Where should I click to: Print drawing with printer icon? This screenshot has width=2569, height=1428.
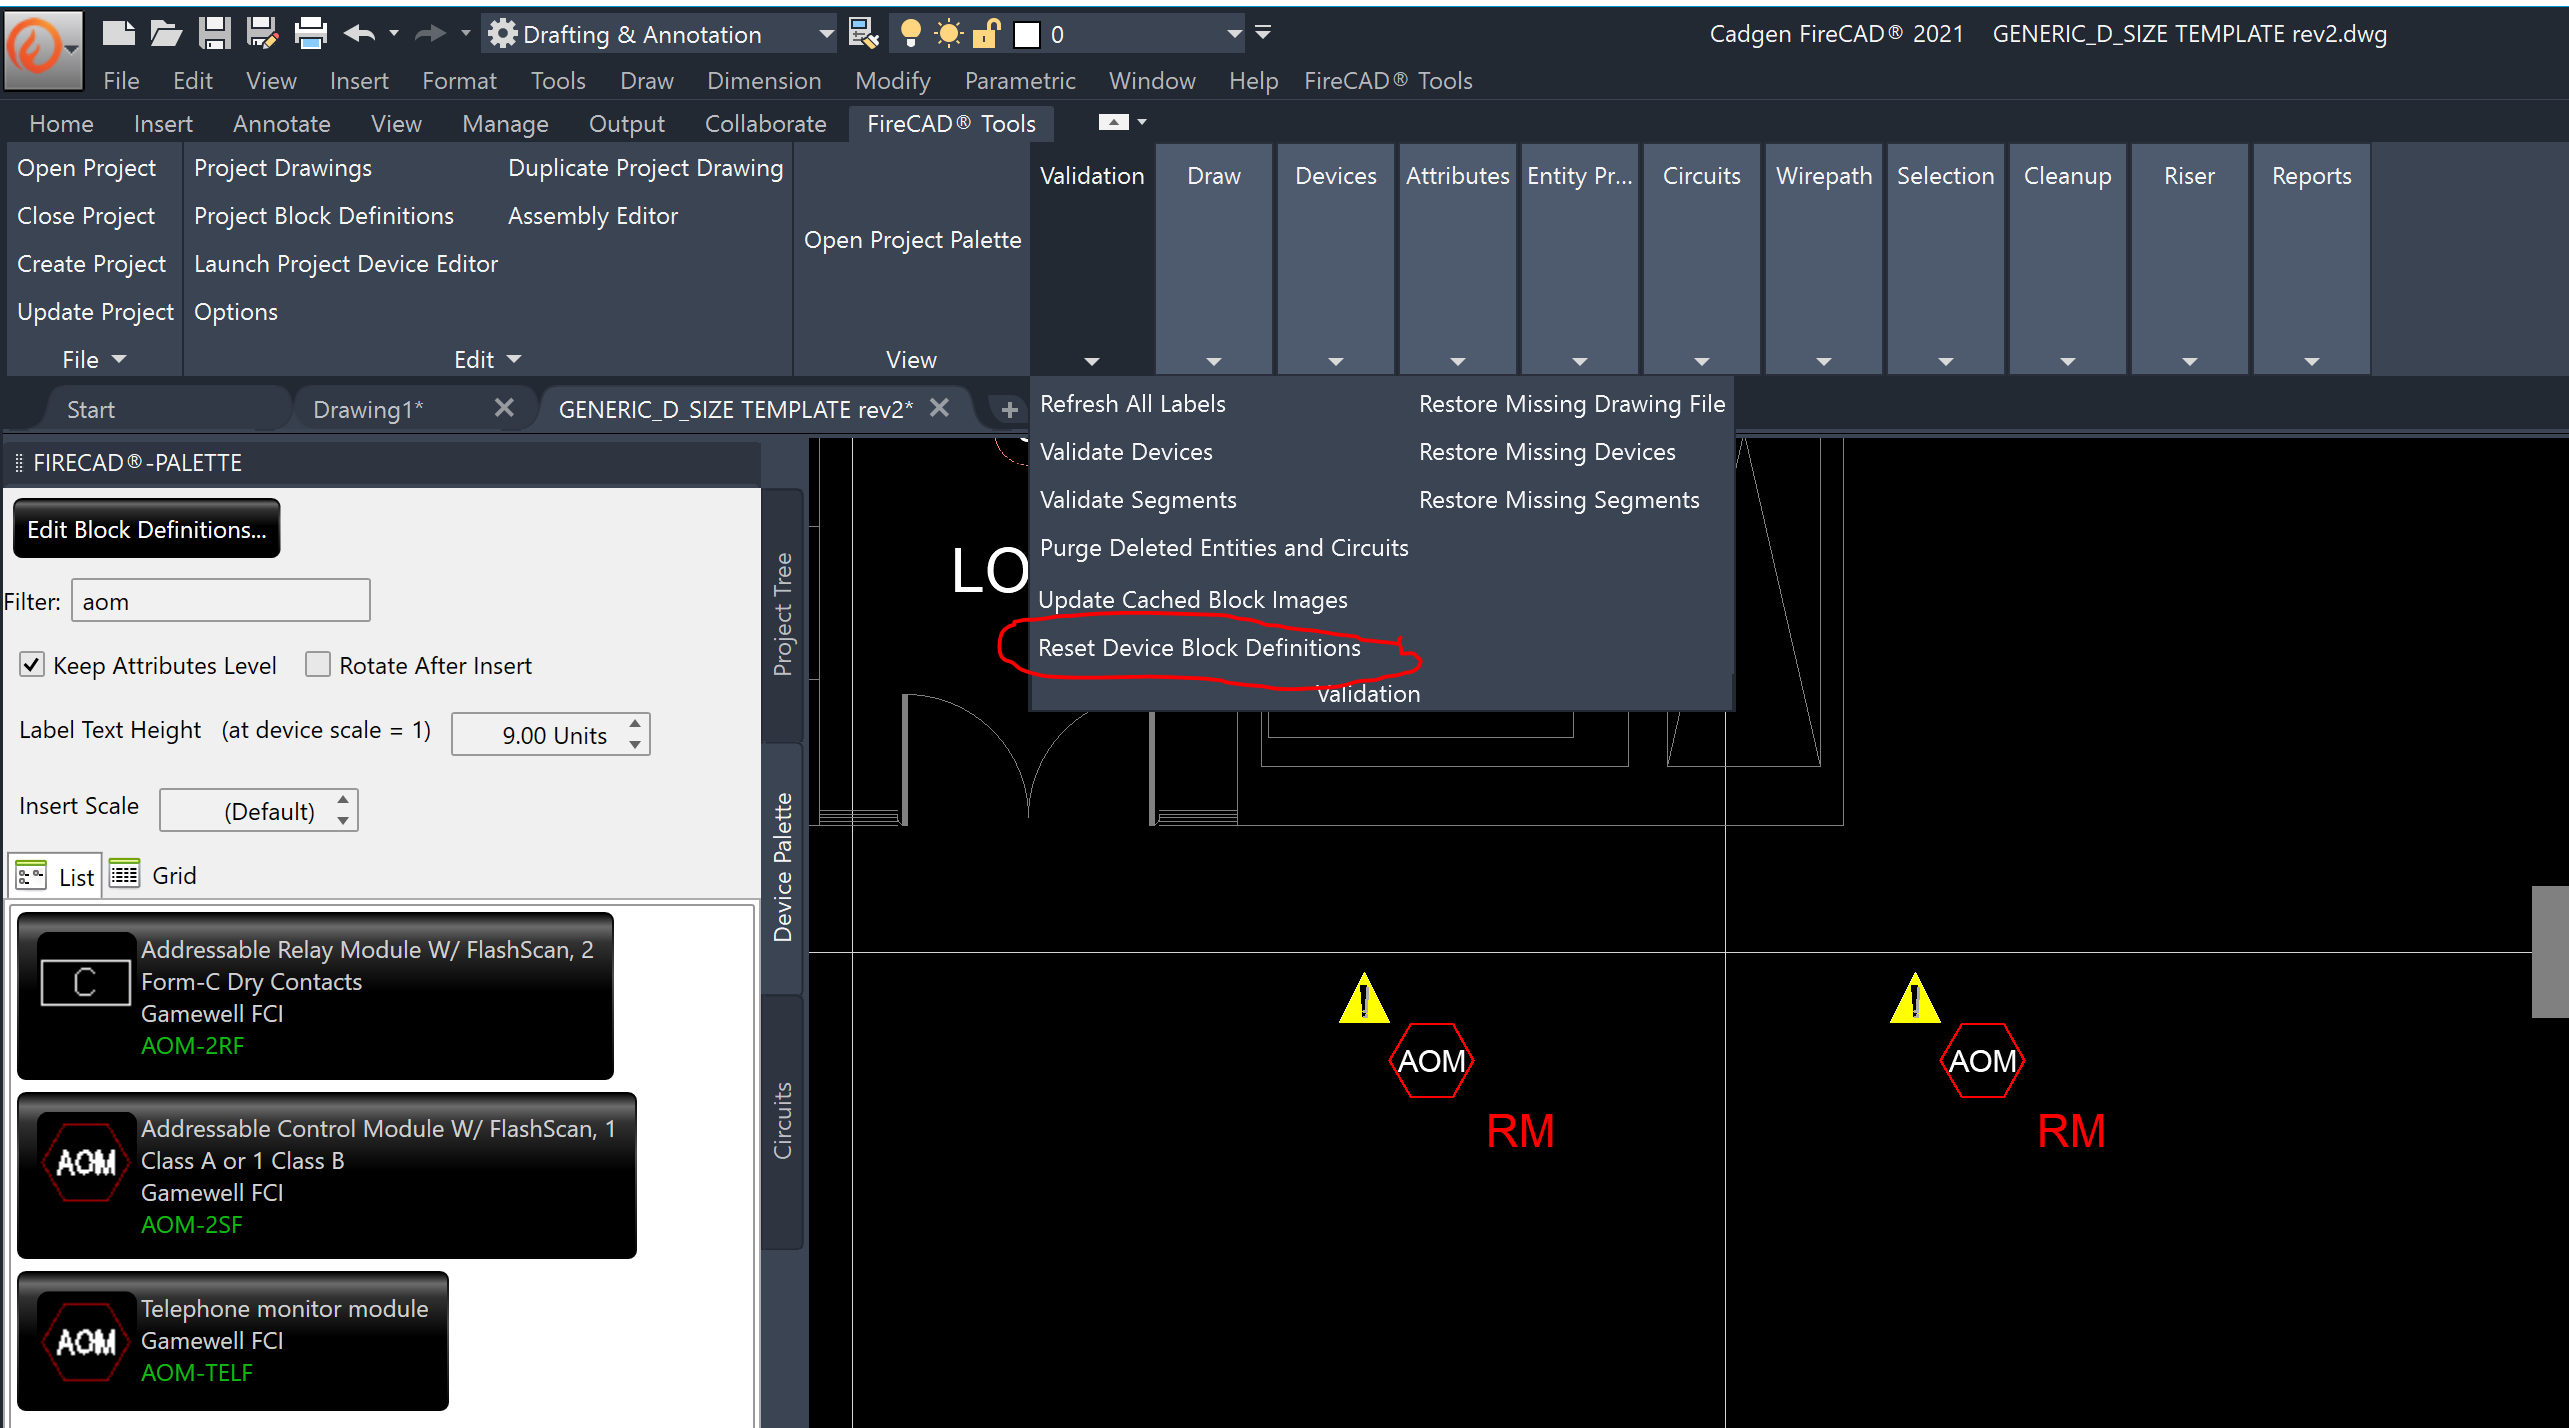[310, 34]
